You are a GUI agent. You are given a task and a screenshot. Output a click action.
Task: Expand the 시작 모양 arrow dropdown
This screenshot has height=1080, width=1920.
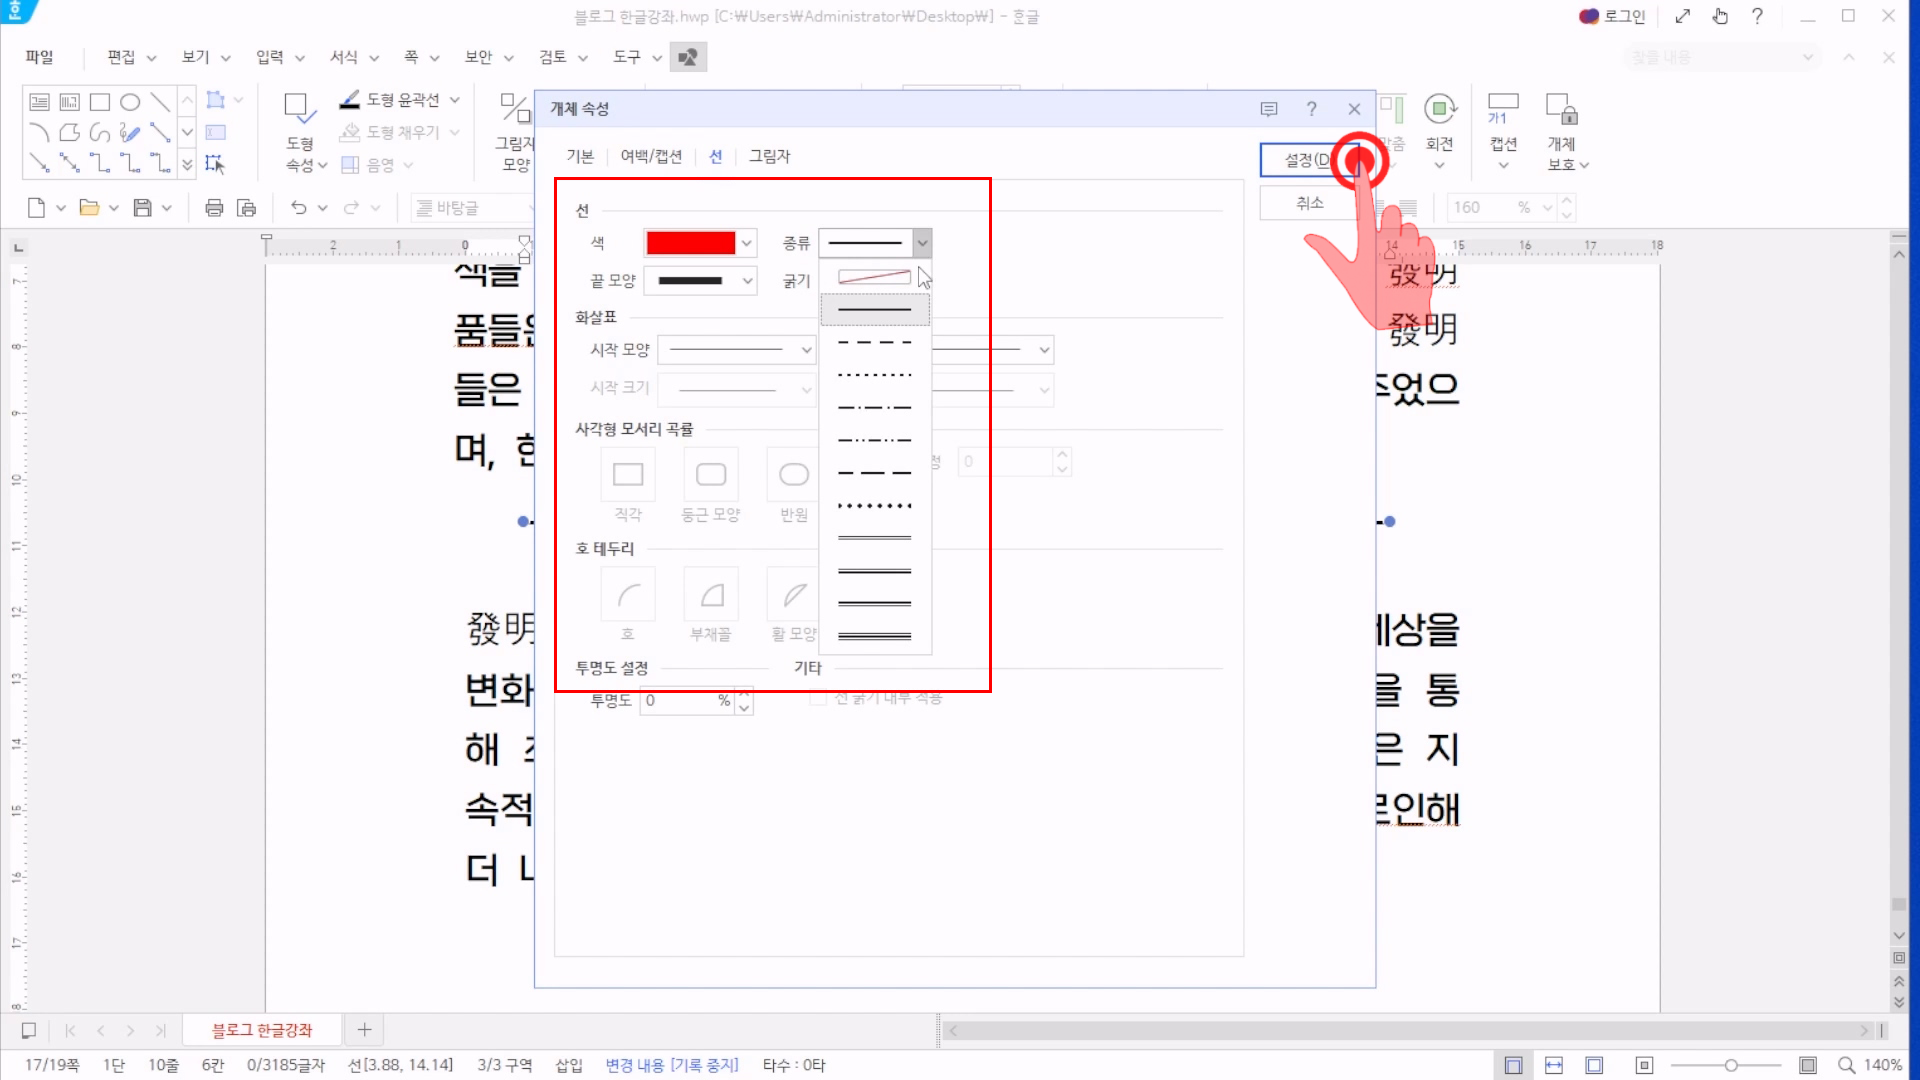(806, 350)
